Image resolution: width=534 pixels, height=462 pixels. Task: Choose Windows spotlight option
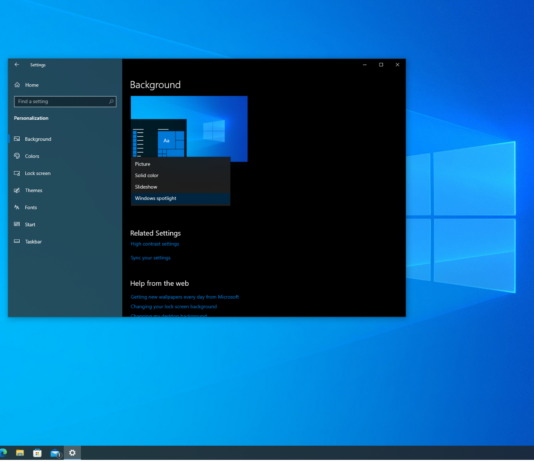(180, 198)
